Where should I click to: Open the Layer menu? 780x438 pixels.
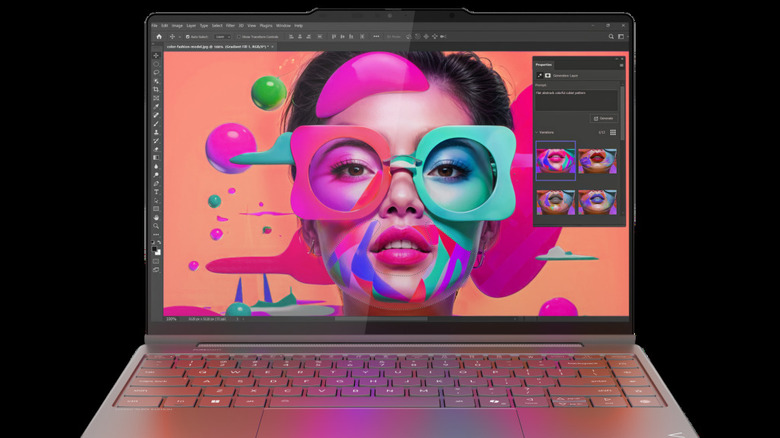pos(191,25)
